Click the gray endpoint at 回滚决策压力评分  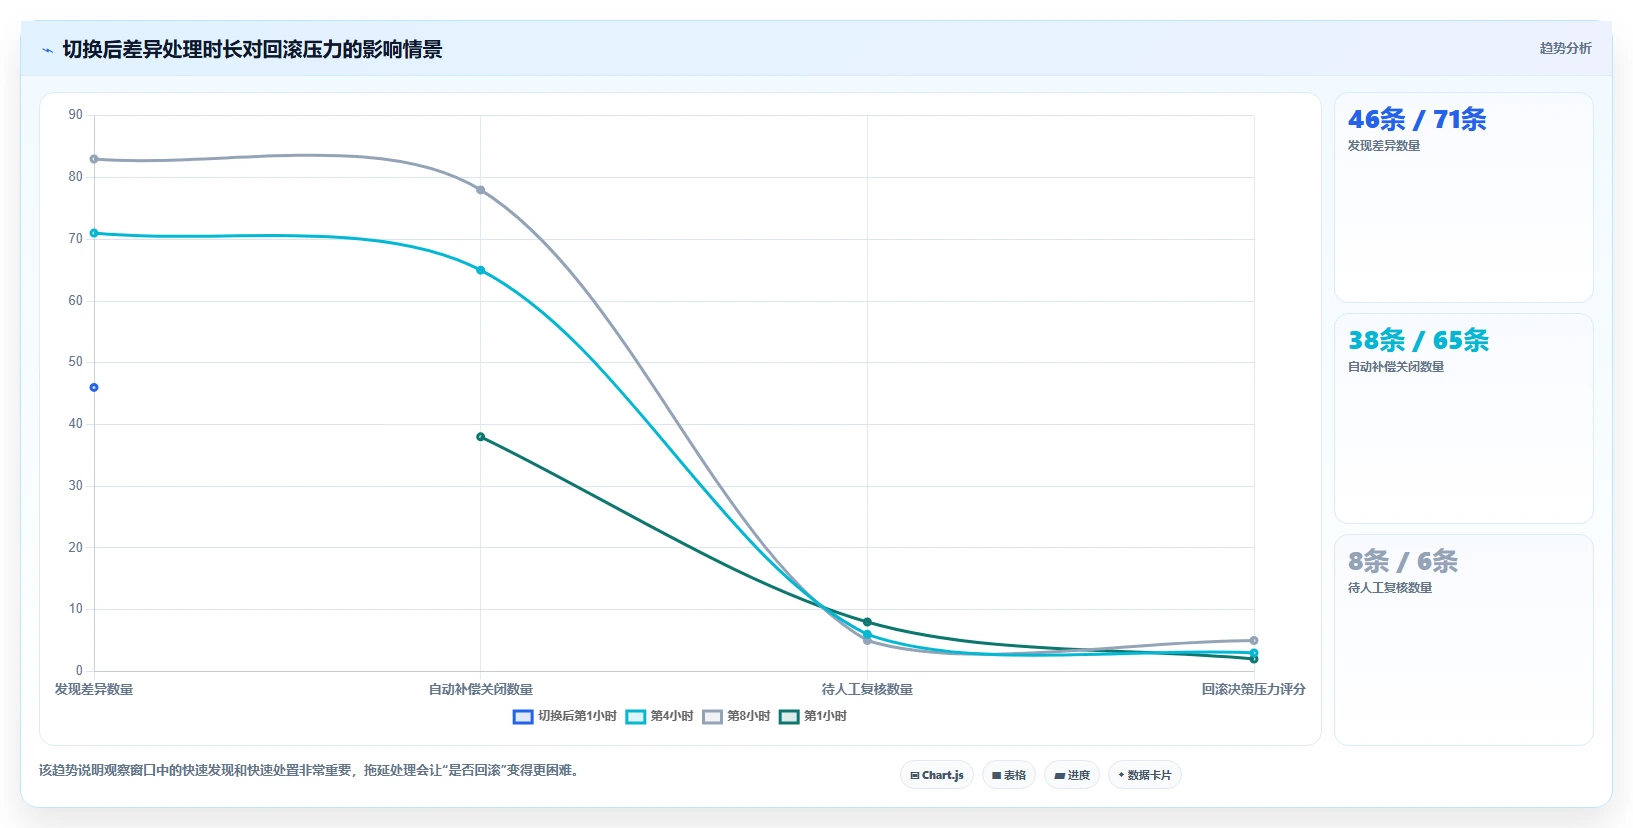tap(1254, 640)
